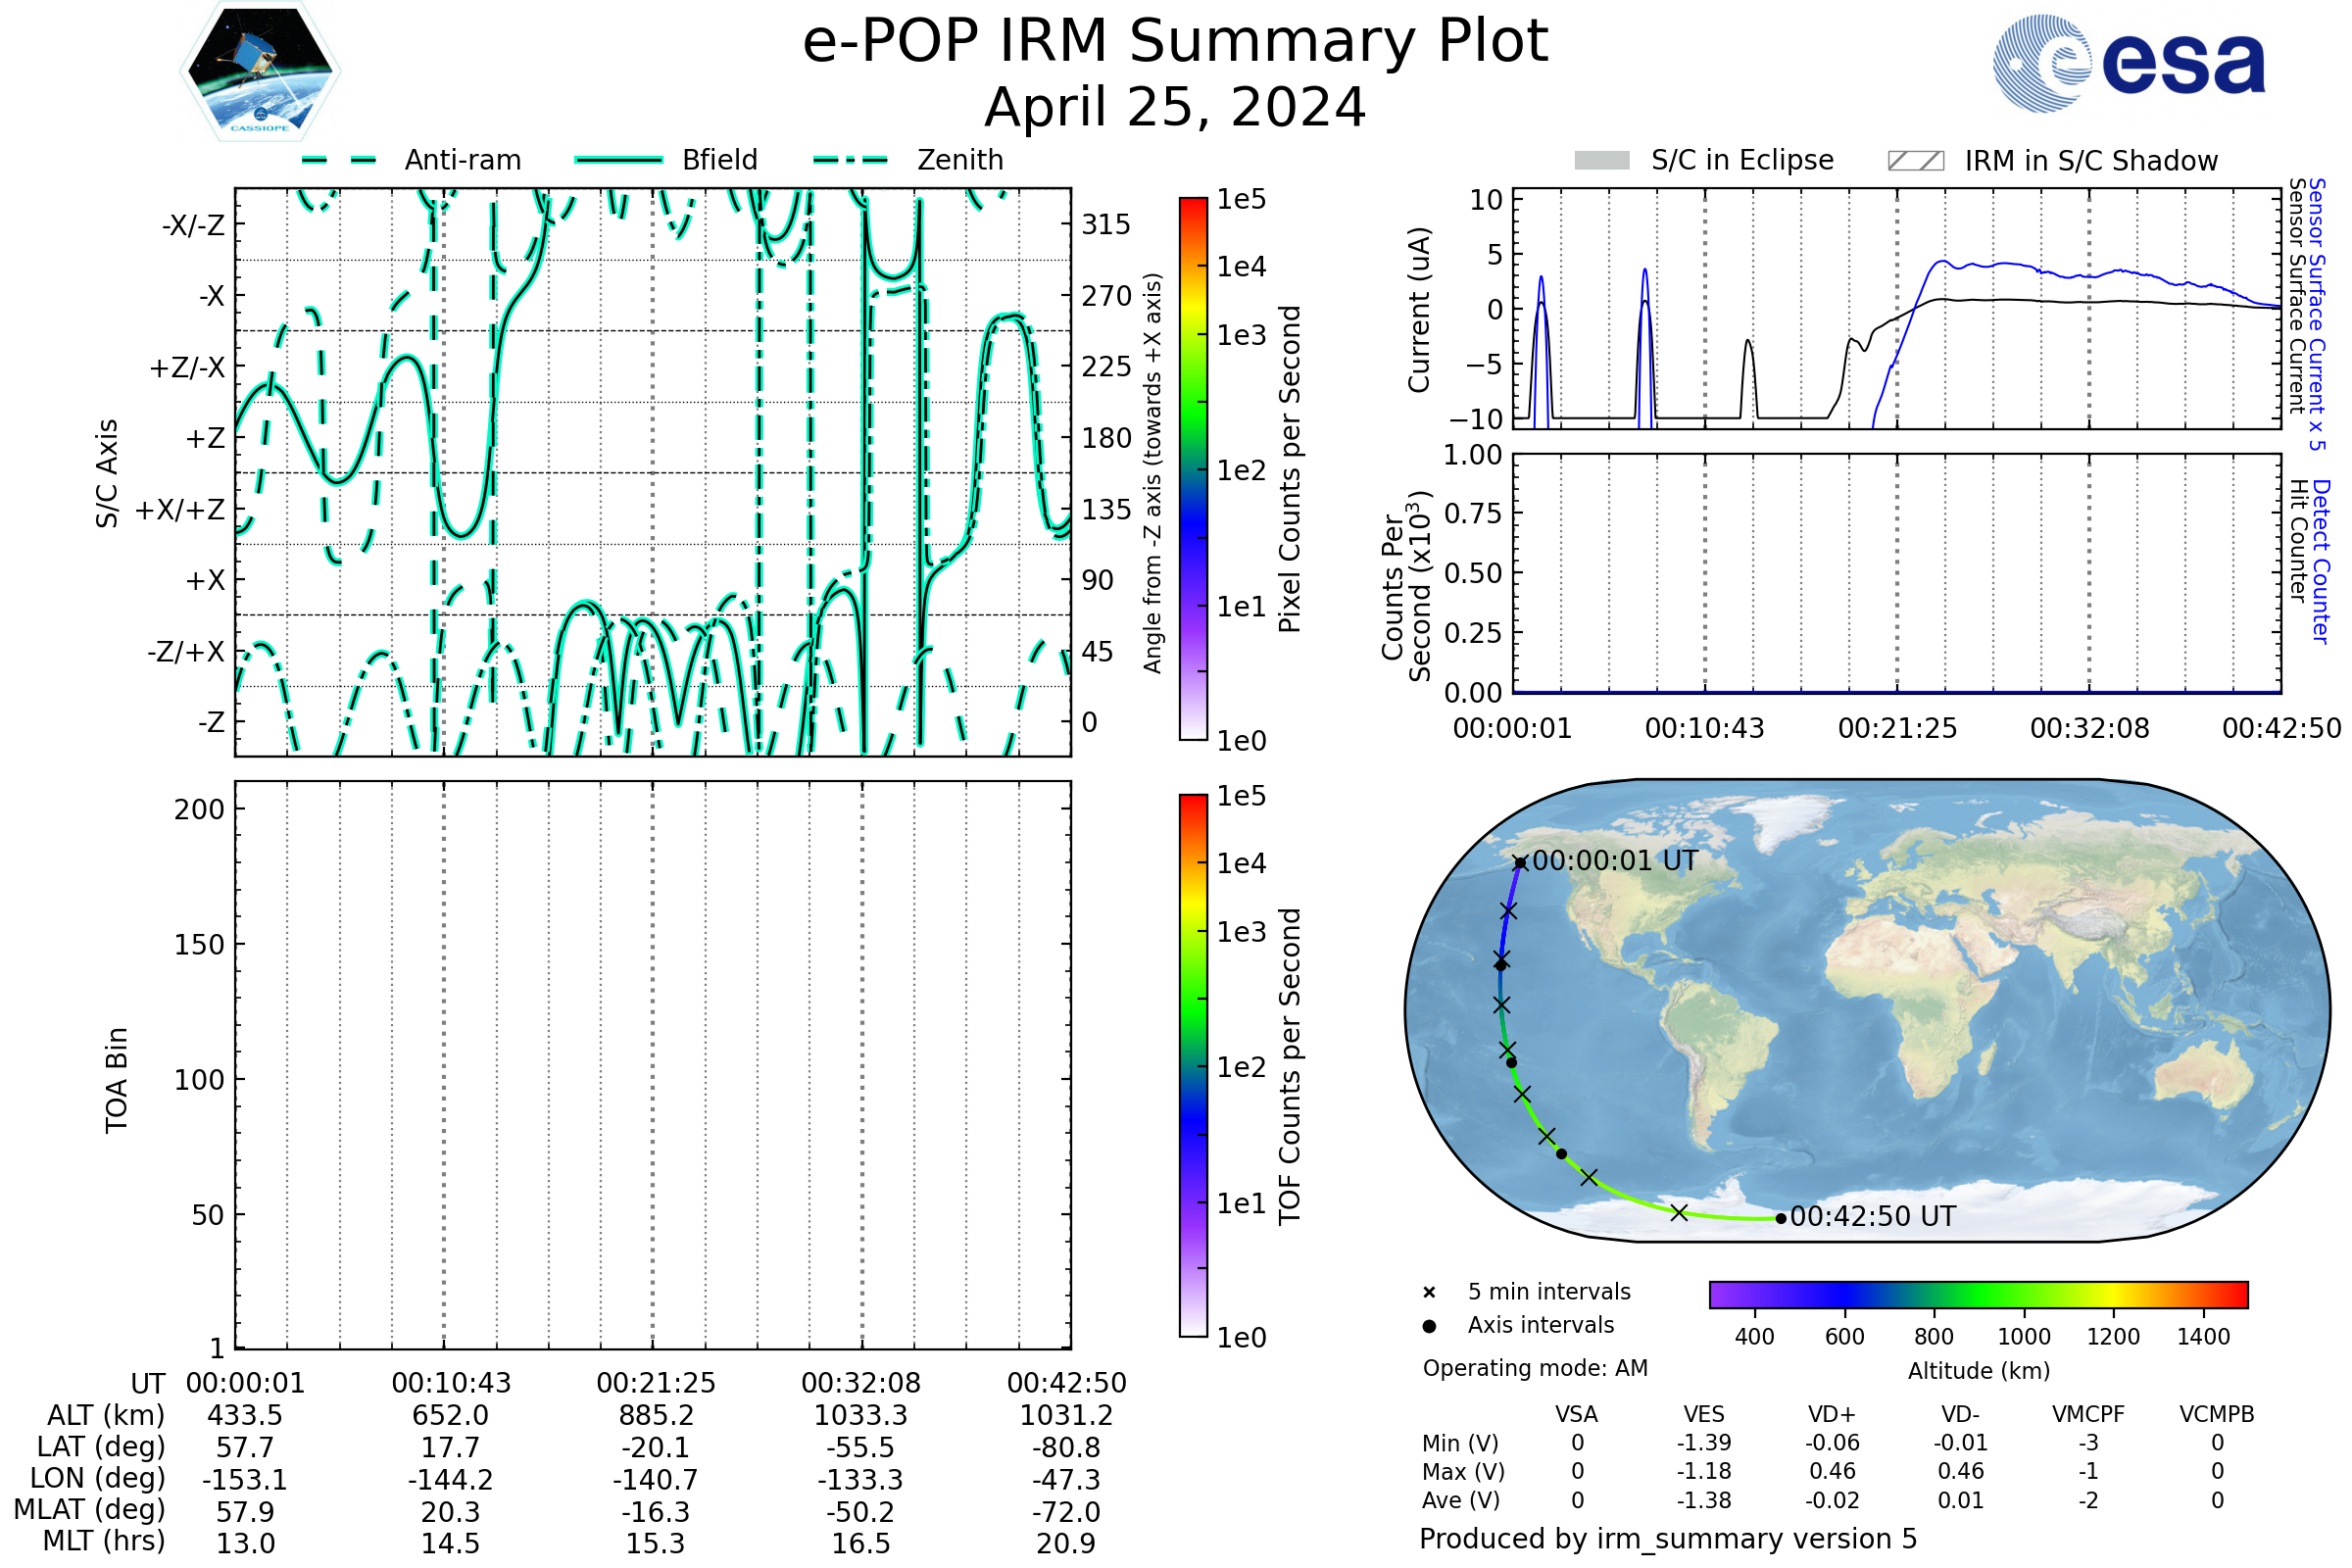Click the ESA logo

click(2130, 64)
